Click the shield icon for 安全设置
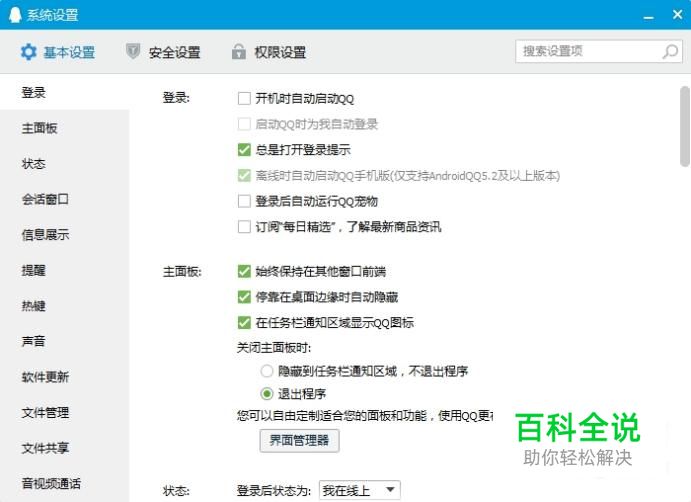The height and width of the screenshot is (502, 691). 133,52
